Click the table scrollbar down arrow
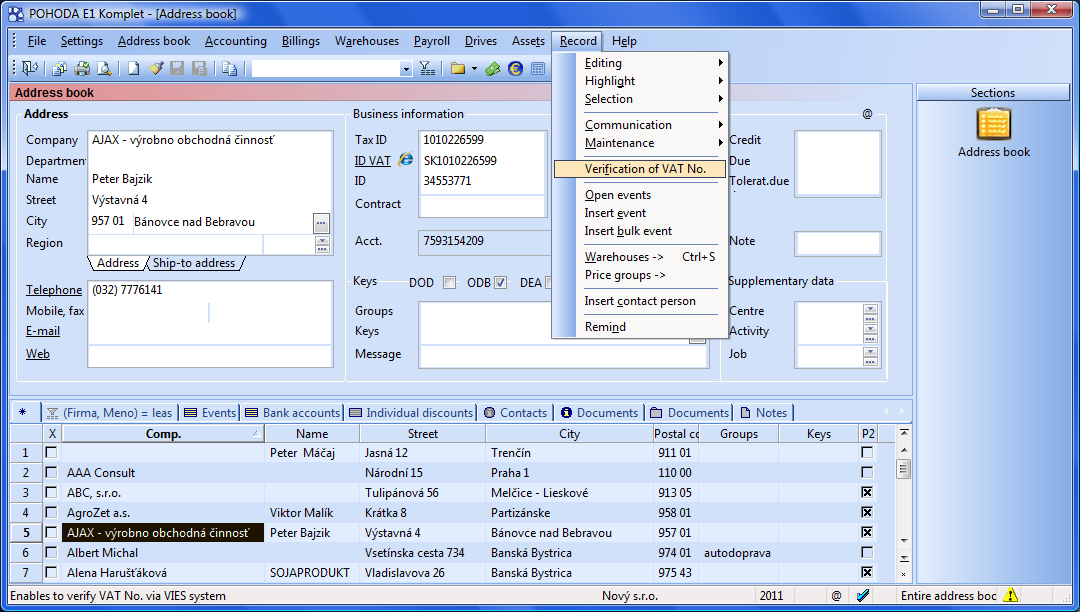 click(903, 541)
